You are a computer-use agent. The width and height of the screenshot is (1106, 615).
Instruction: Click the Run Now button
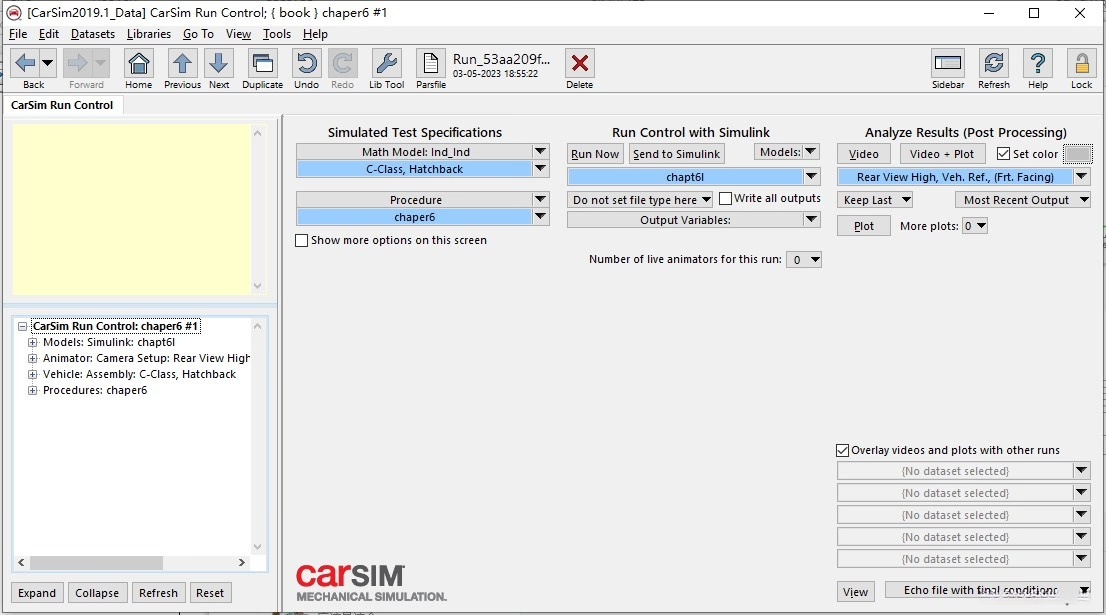(595, 154)
